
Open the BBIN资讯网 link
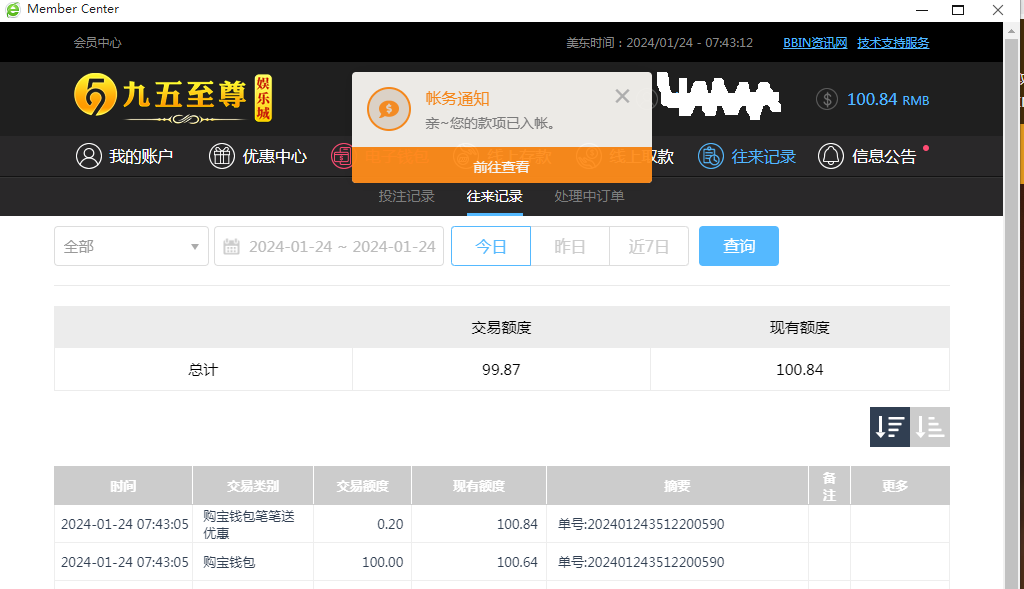point(815,43)
